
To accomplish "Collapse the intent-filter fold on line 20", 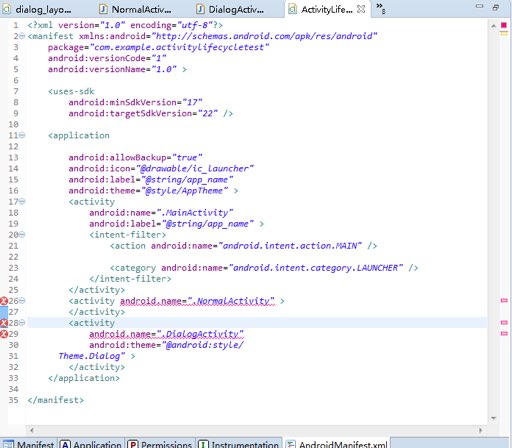I will (x=22, y=234).
